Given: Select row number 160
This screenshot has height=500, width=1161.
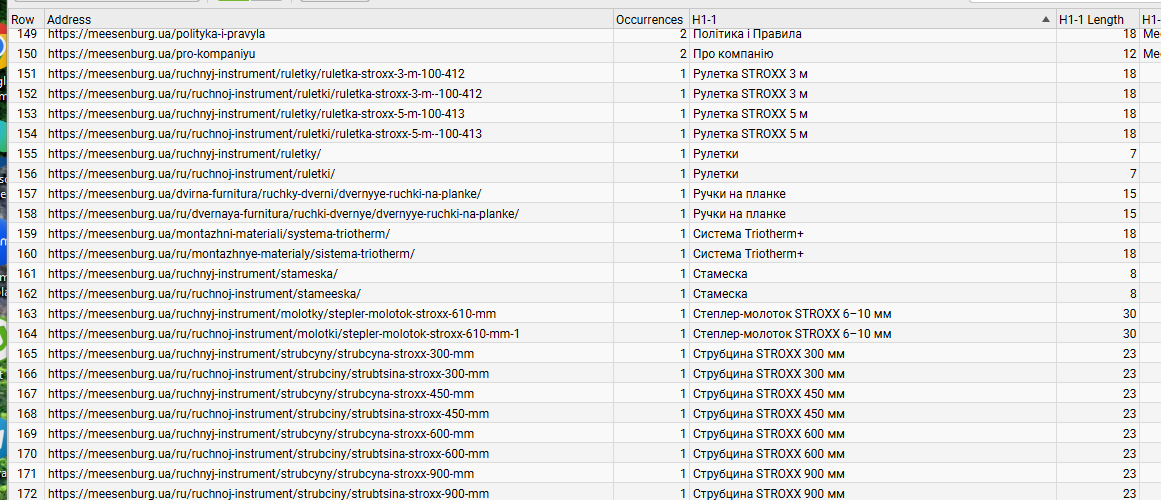Looking at the screenshot, I should tap(26, 253).
